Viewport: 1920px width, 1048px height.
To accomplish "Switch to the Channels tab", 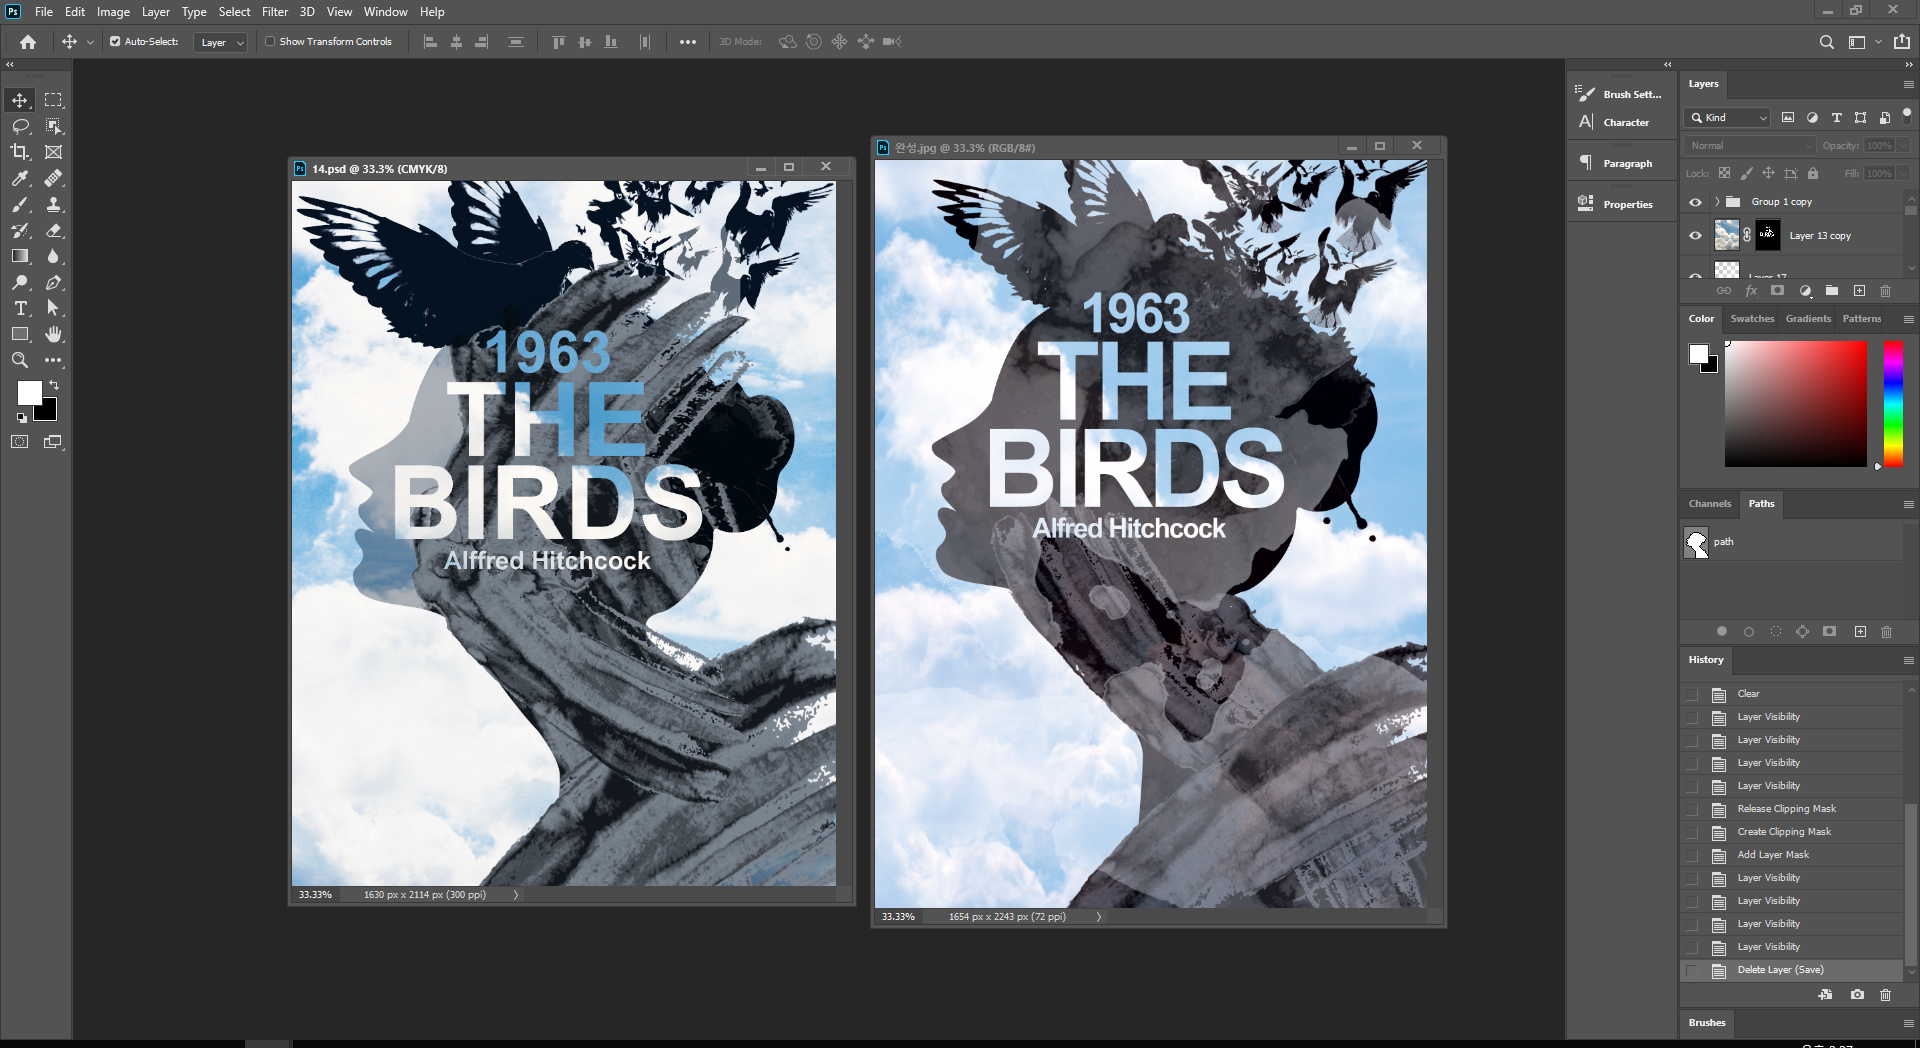I will click(x=1710, y=504).
